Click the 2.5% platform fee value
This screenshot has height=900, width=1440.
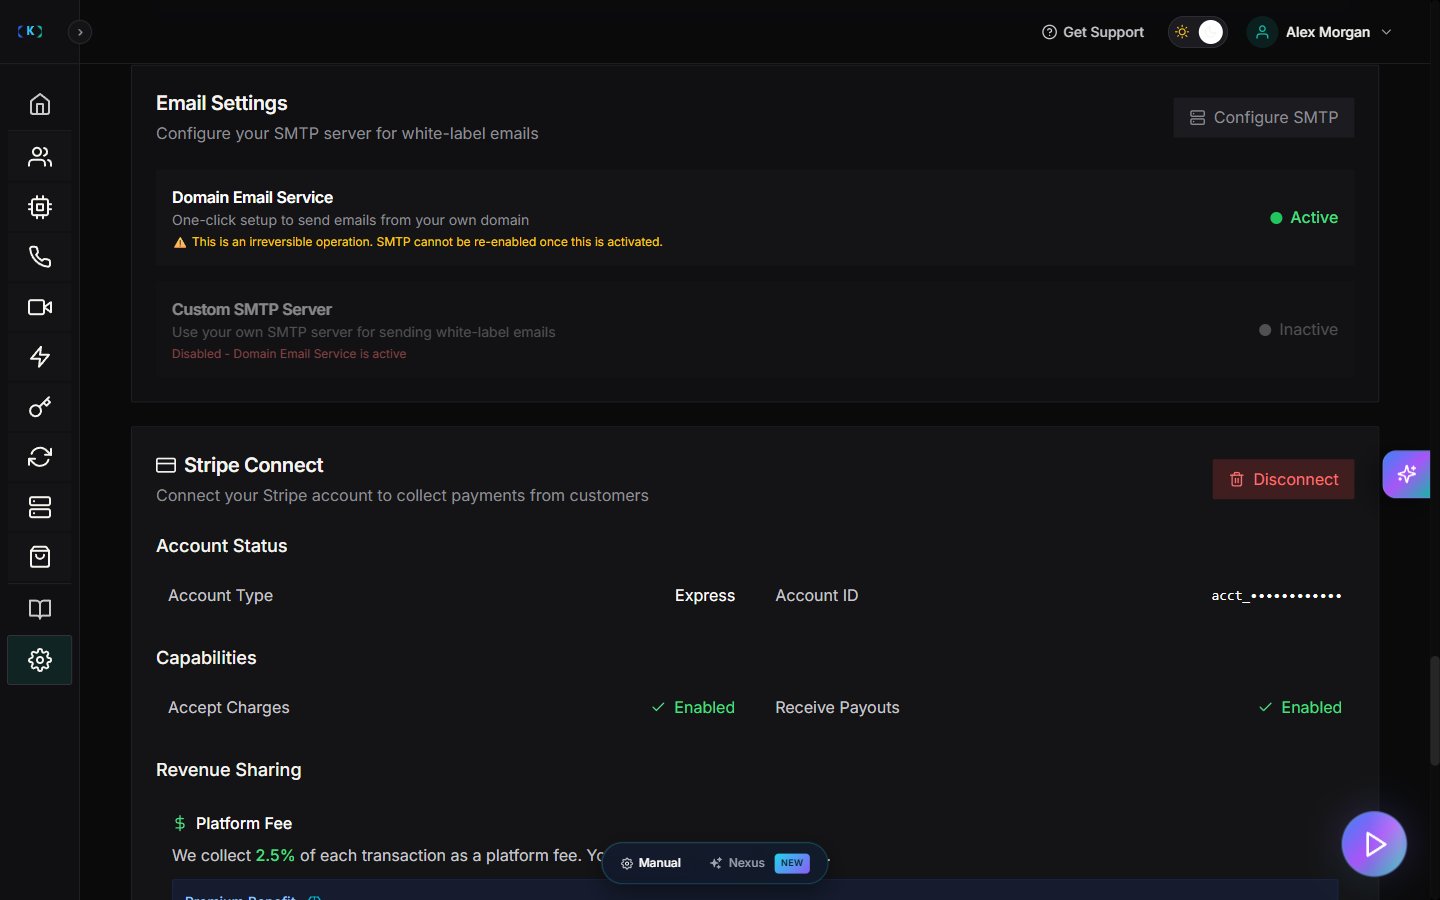click(x=275, y=855)
